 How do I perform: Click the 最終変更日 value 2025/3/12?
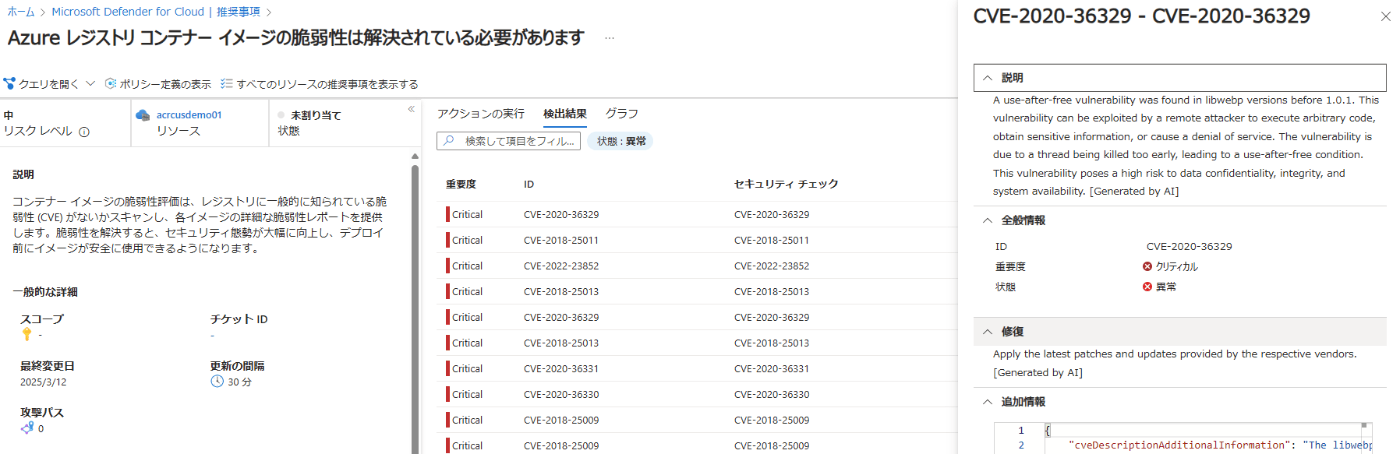click(41, 382)
